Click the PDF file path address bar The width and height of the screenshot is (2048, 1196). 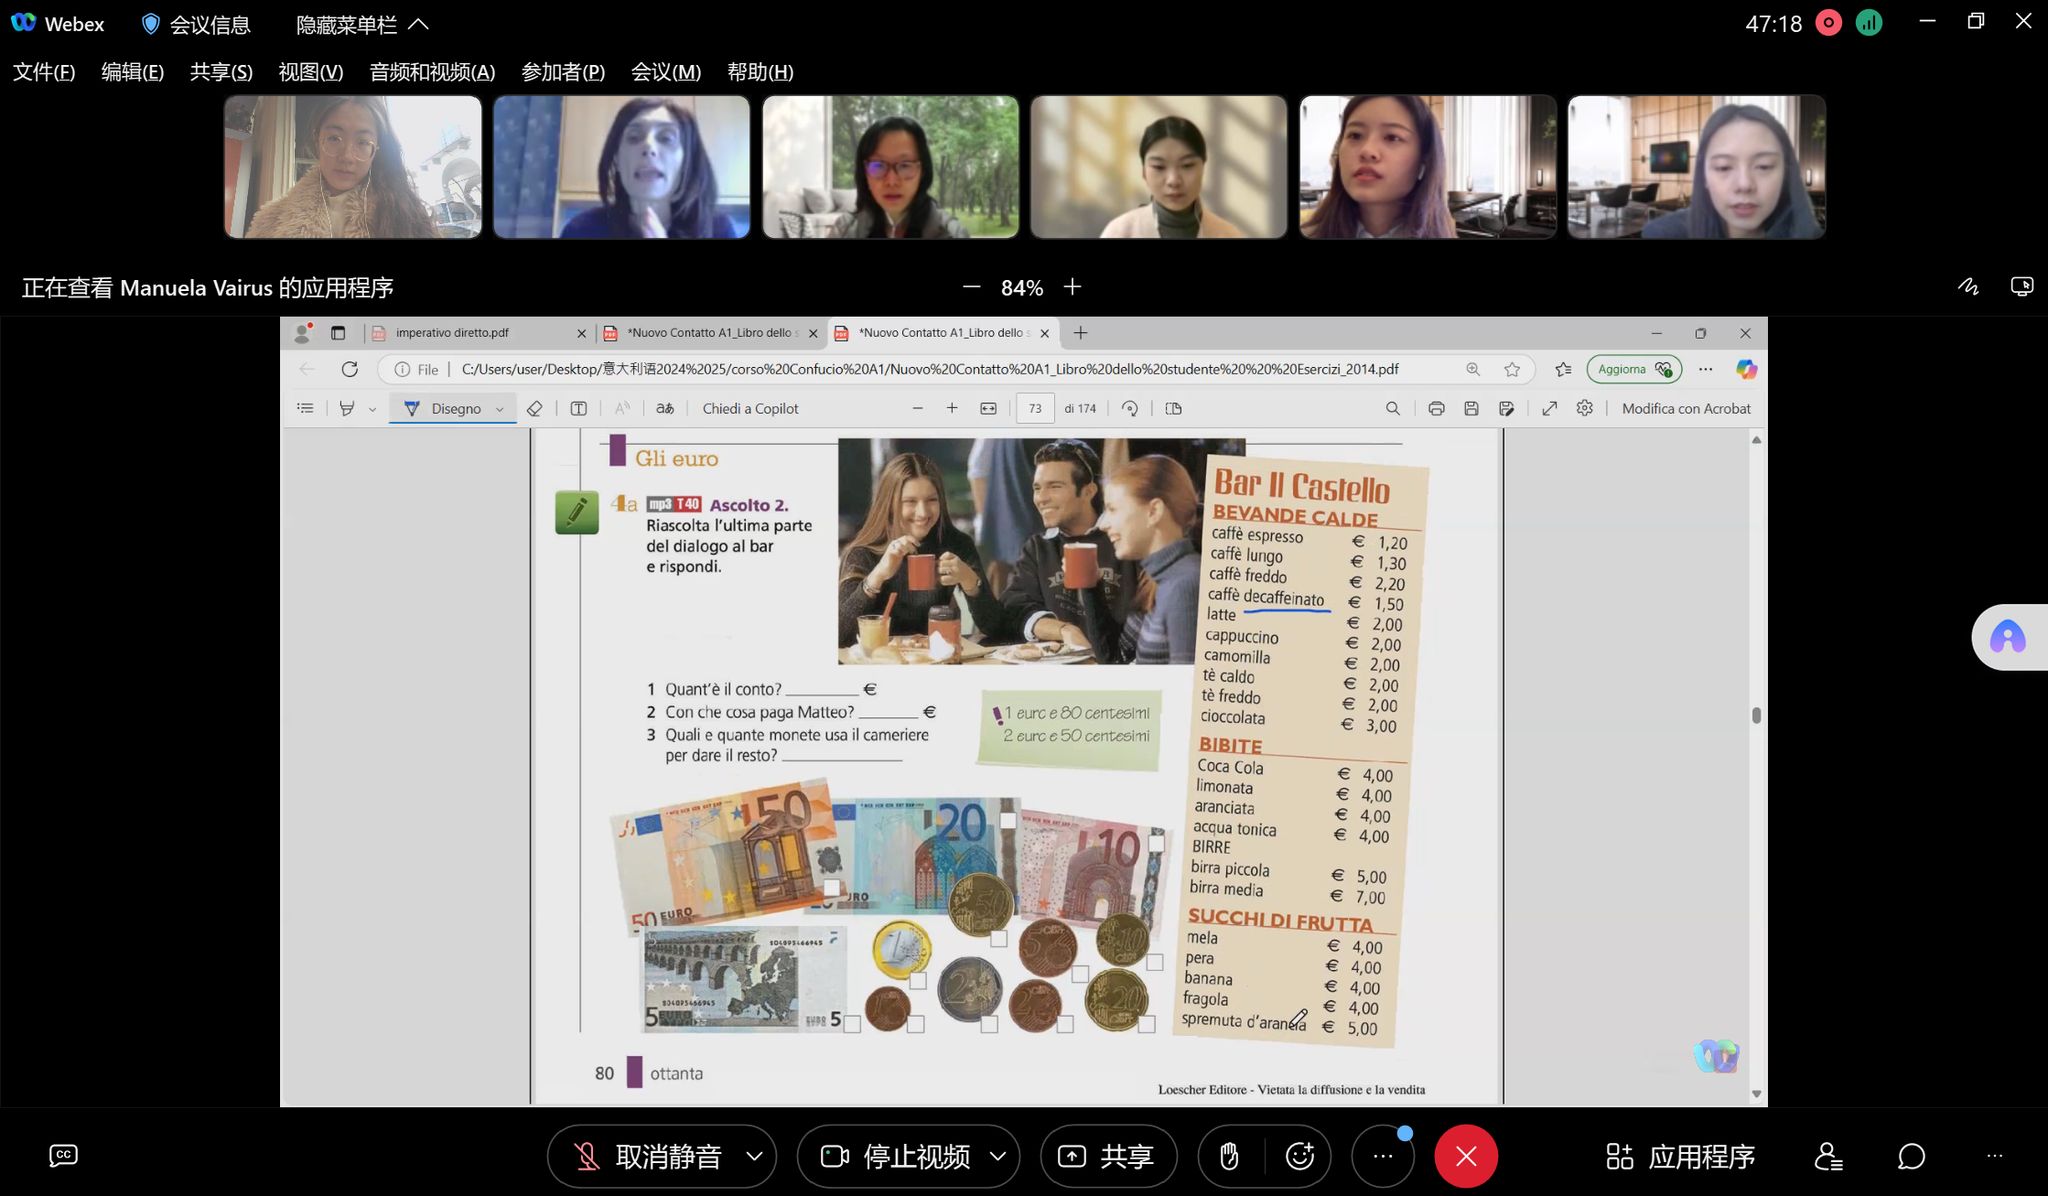point(930,369)
